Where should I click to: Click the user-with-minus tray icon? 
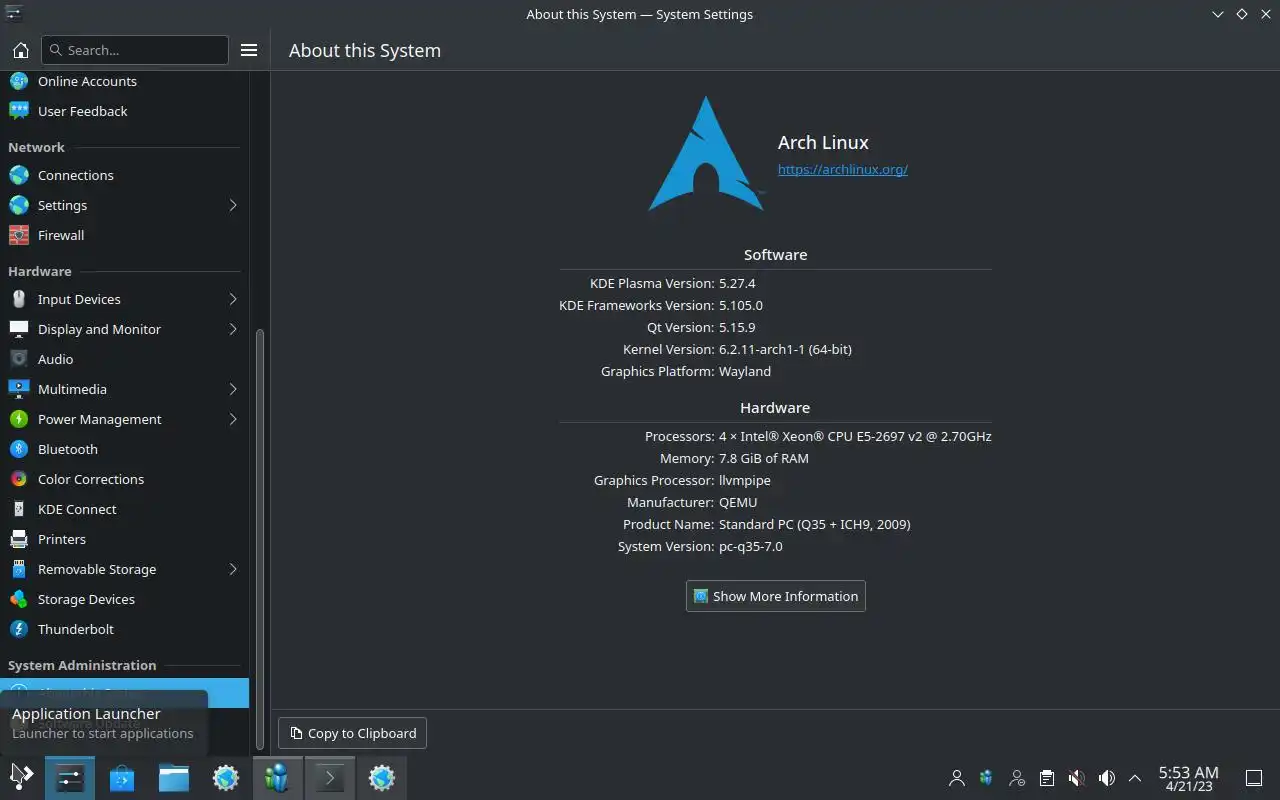tap(1017, 778)
